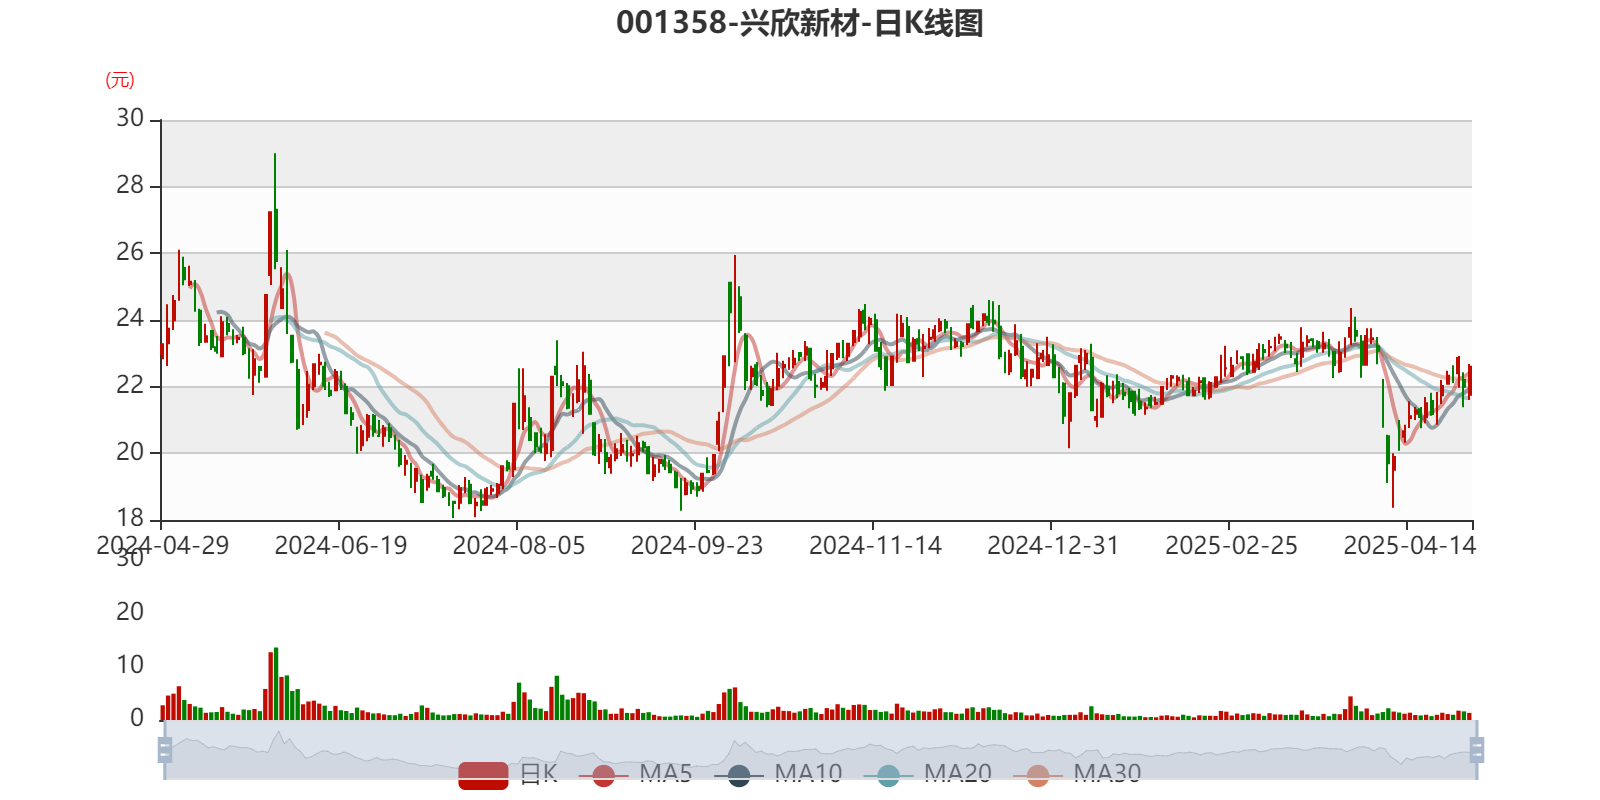Click the 2024-11-14 axis date
1600x800 pixels.
click(875, 546)
